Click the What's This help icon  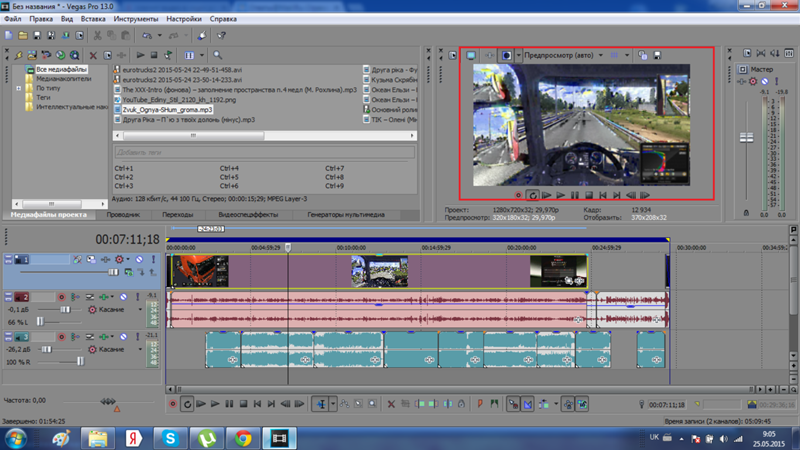[221, 36]
